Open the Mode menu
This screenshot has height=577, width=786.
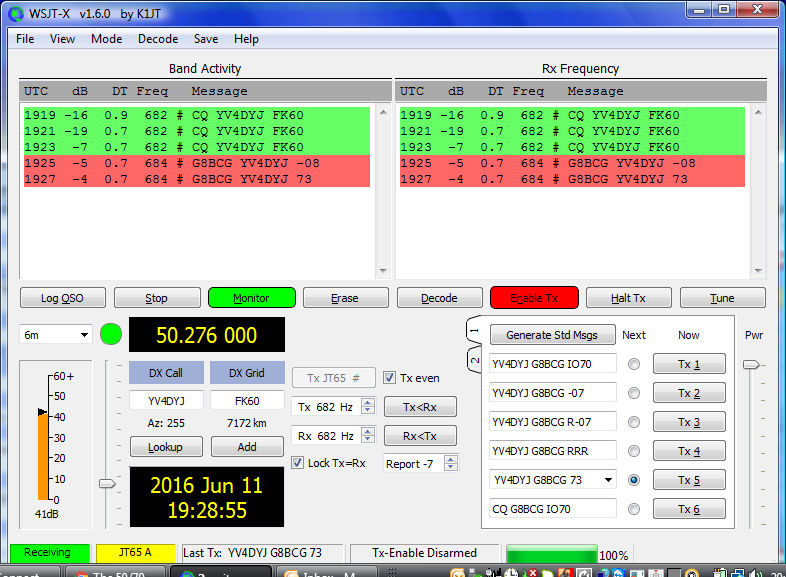(x=106, y=39)
